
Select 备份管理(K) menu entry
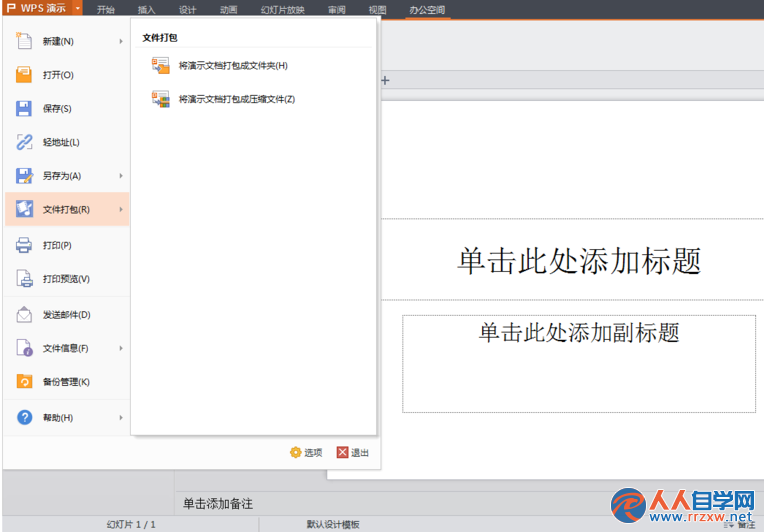click(67, 382)
